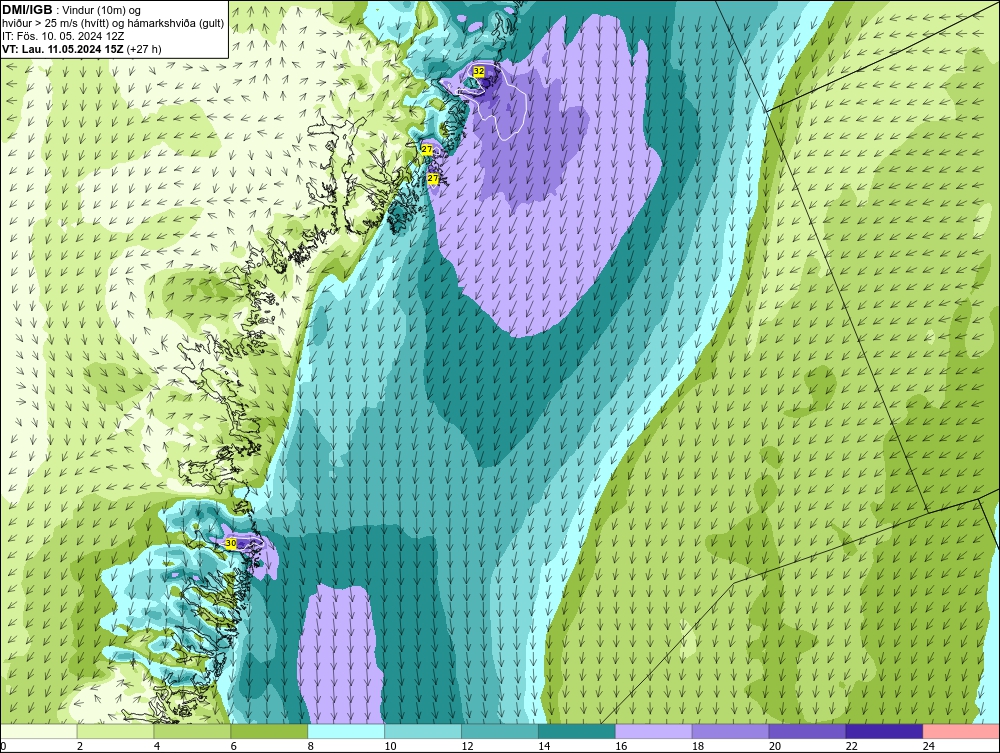Viewport: 1000px width, 753px height.
Task: Click the '(+27 h)' forecast offset text
Action: [144, 49]
